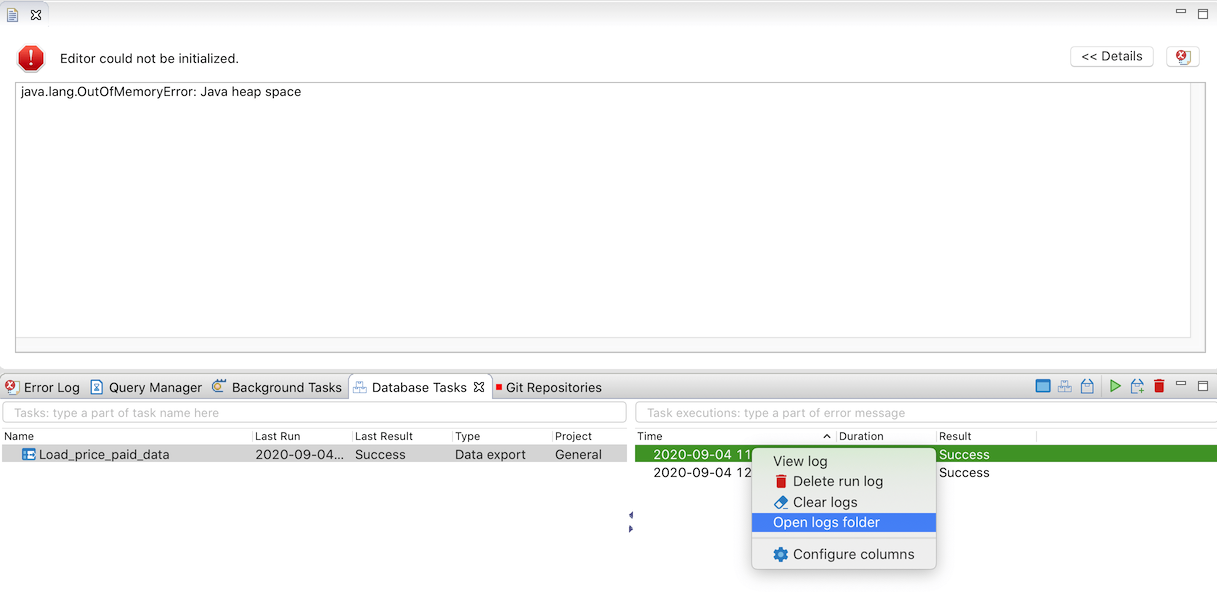This screenshot has height=614, width=1217.
Task: Toggle sort arrow on Time column header
Action: (x=827, y=437)
